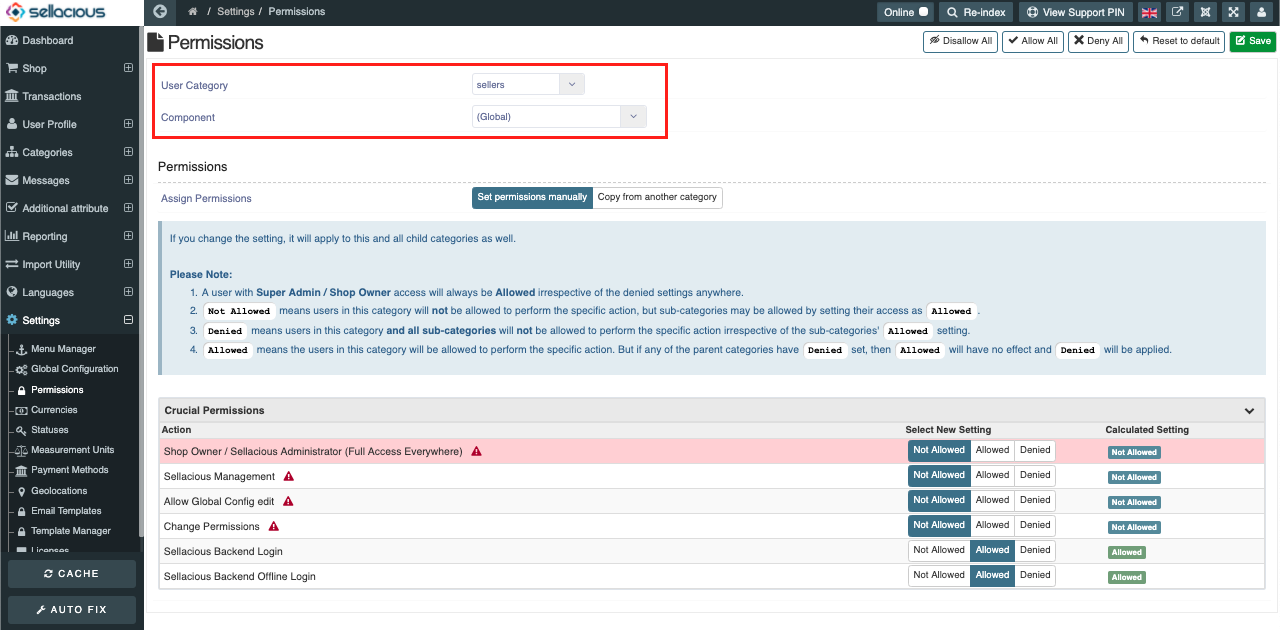This screenshot has height=630, width=1280.
Task: Expand the Categories menu plus icon
Action: [128, 152]
